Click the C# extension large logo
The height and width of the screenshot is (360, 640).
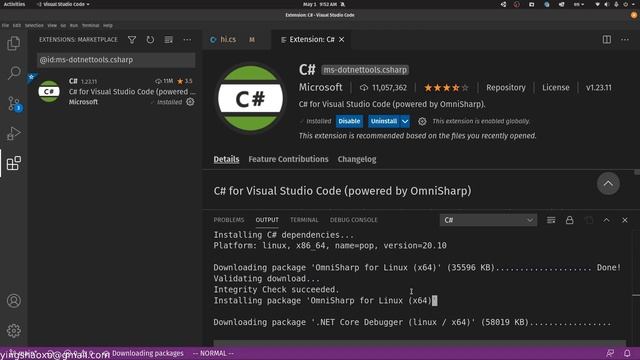coord(250,99)
